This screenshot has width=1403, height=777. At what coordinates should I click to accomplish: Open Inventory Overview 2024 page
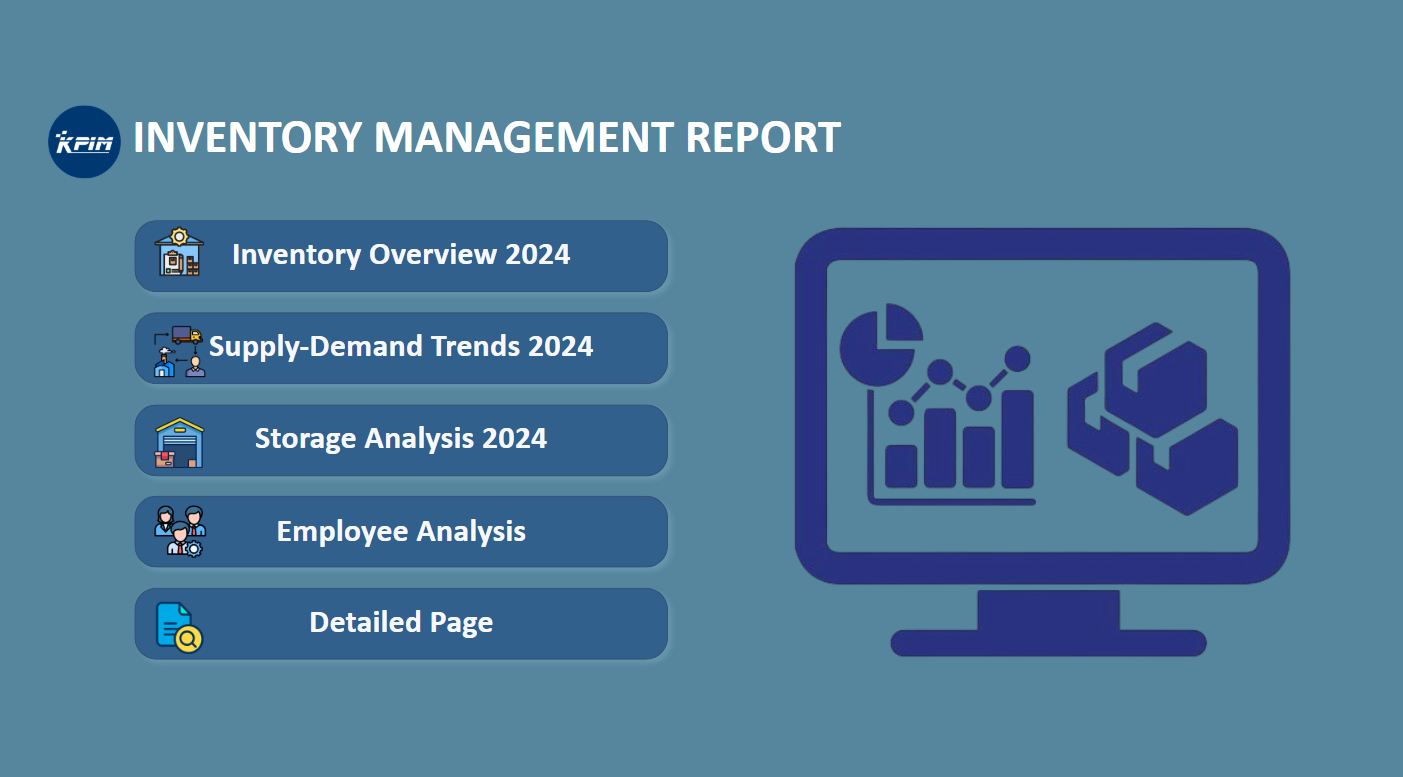point(401,256)
